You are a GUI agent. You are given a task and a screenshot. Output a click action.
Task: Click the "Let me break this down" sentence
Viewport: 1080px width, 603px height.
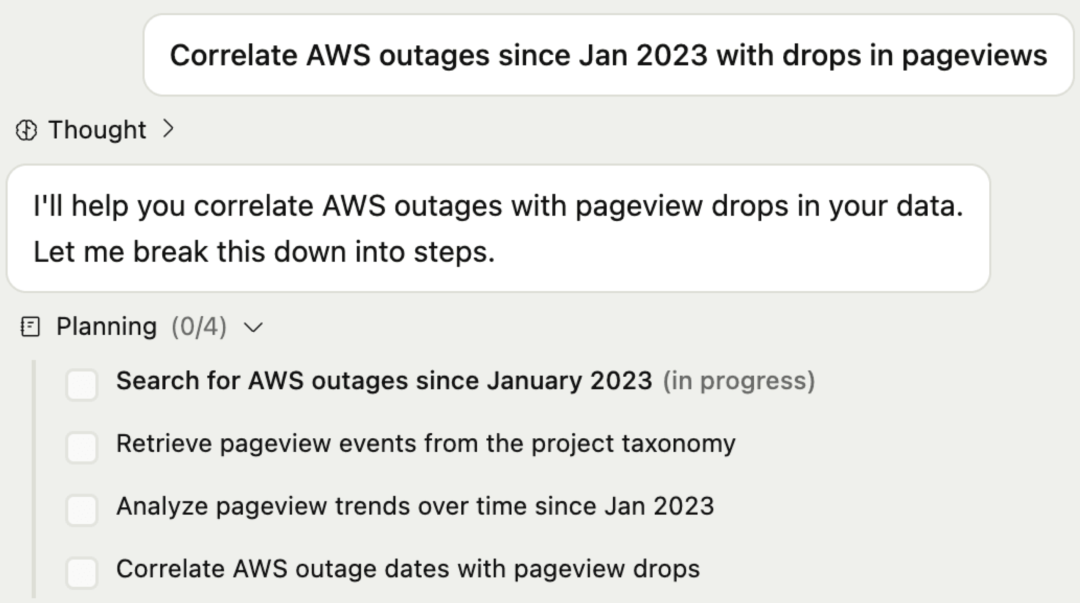[264, 251]
